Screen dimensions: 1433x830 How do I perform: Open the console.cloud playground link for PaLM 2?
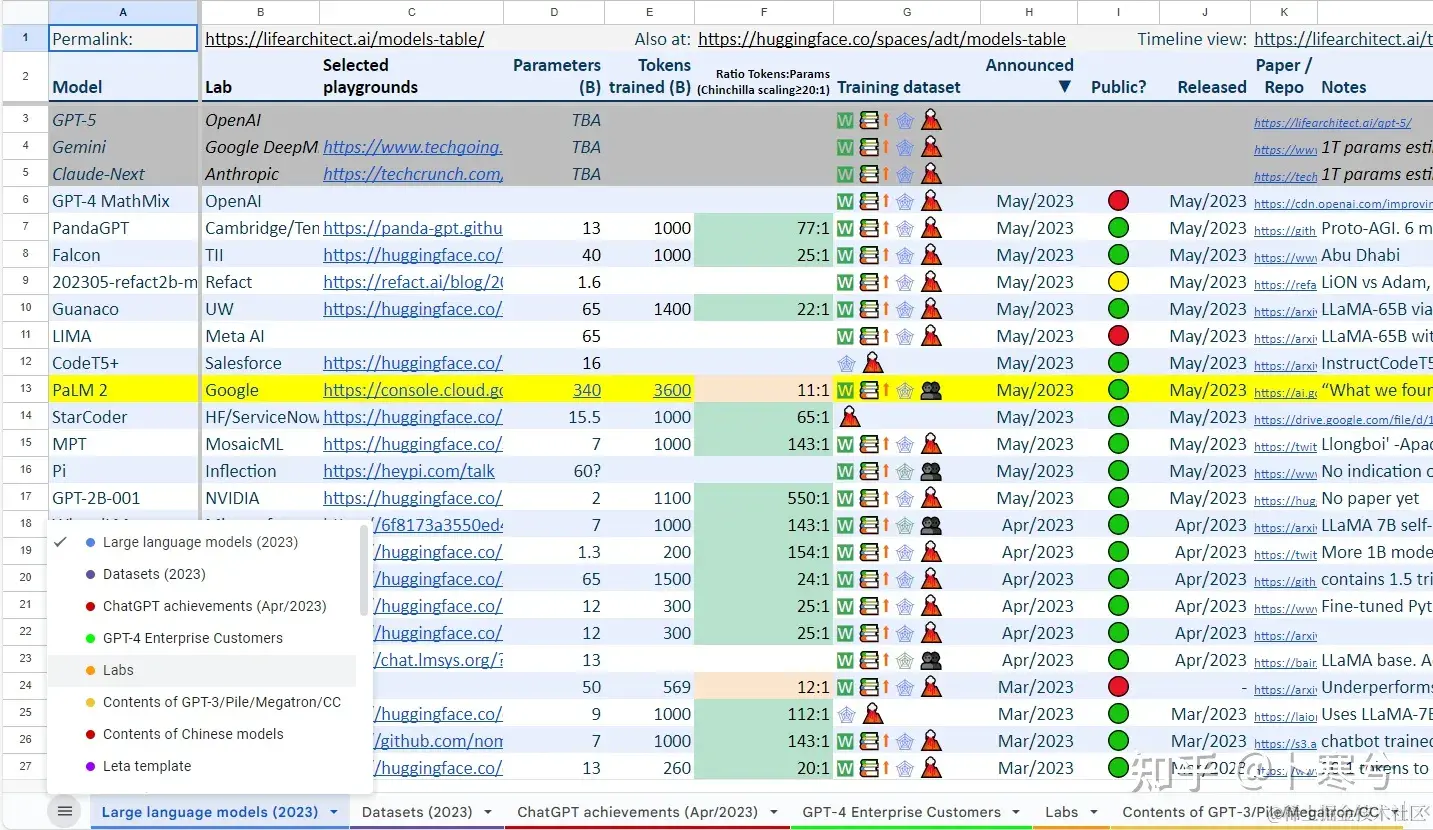(x=413, y=390)
